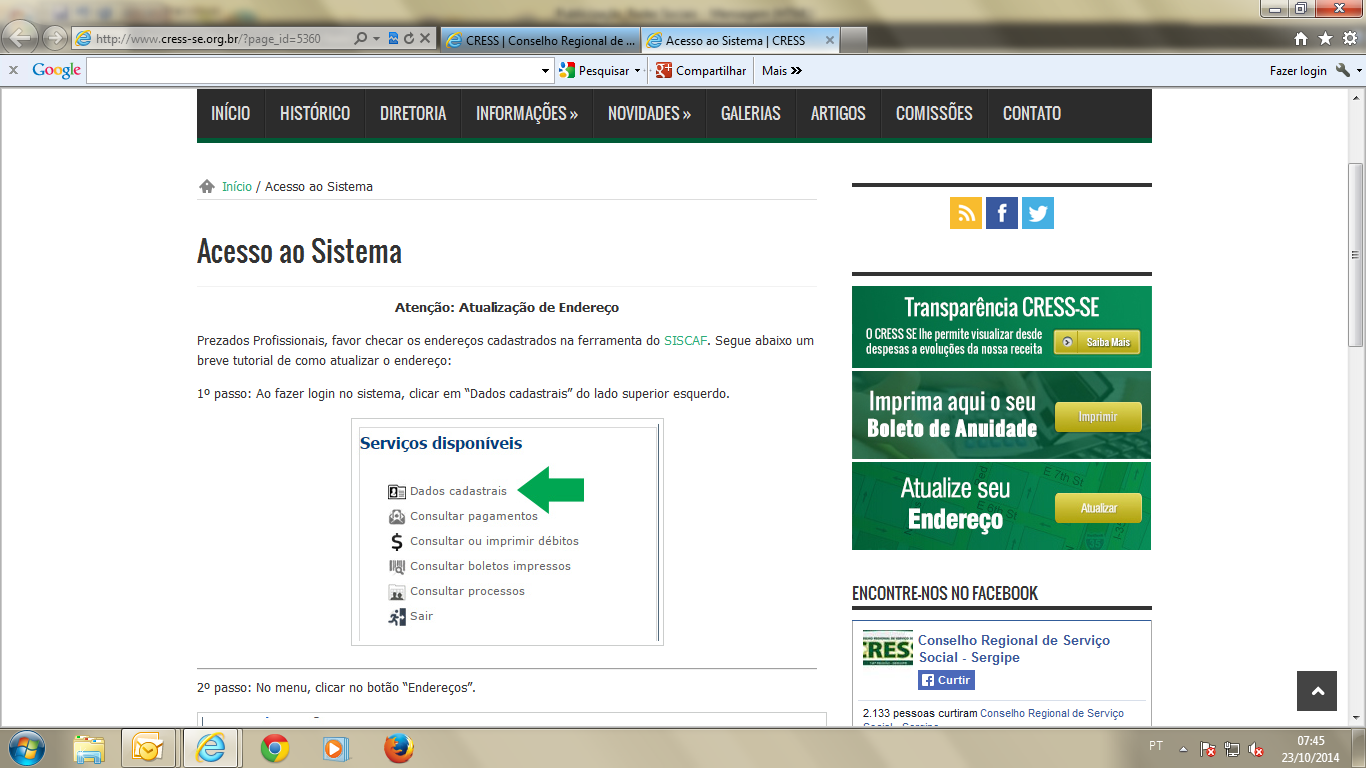Open Windows Media Player from the taskbar
Image resolution: width=1366 pixels, height=768 pixels.
(x=335, y=748)
